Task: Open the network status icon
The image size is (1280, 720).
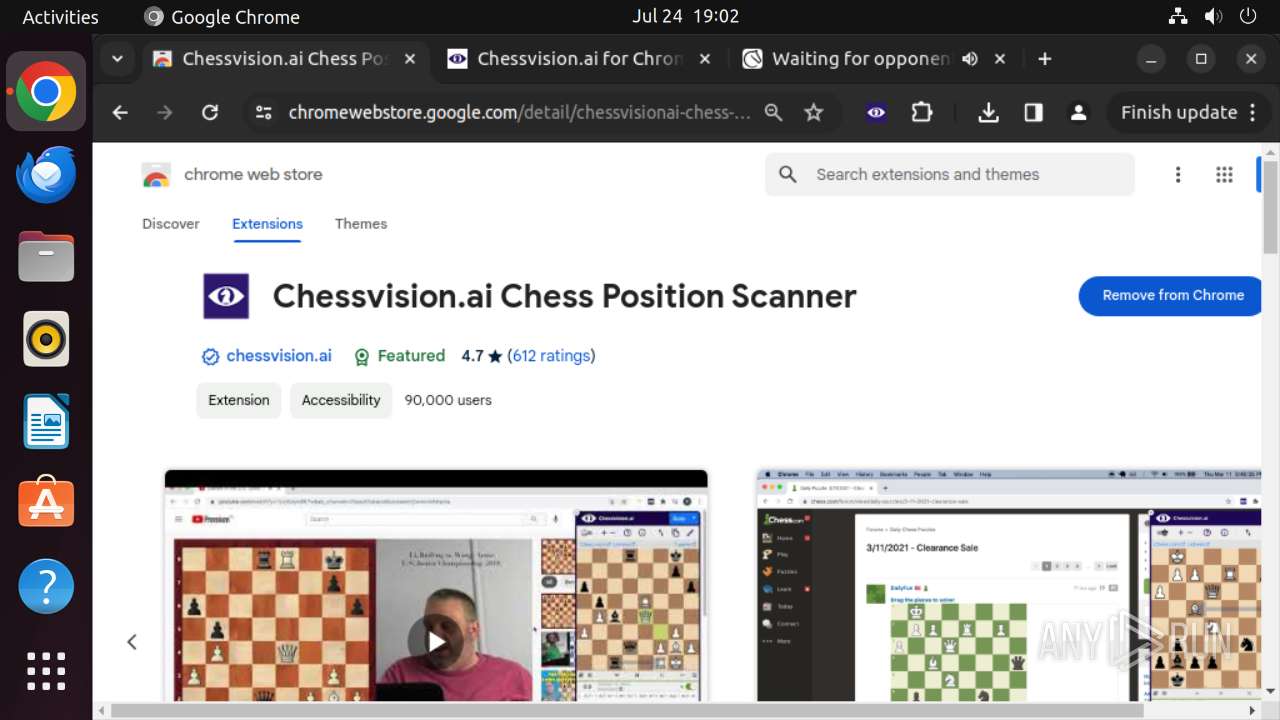Action: coord(1178,17)
